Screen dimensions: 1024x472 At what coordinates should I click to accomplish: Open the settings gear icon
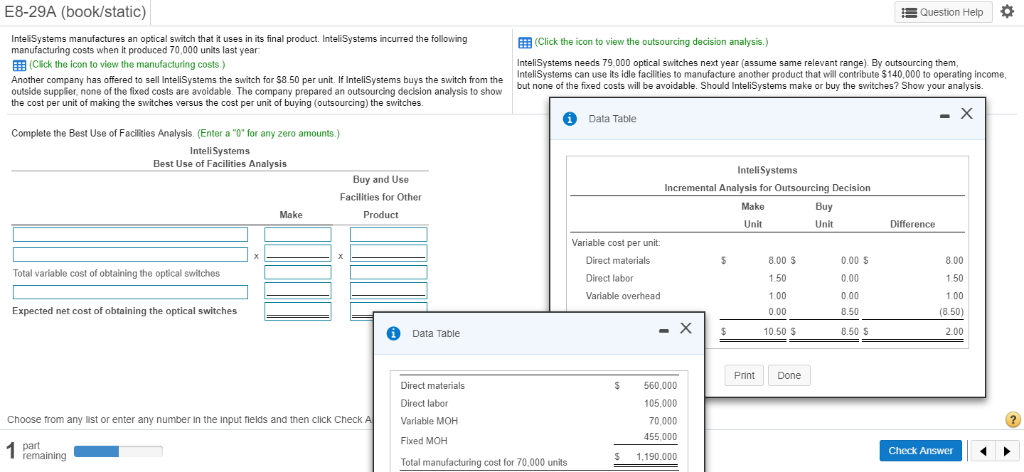pyautogui.click(x=1006, y=12)
